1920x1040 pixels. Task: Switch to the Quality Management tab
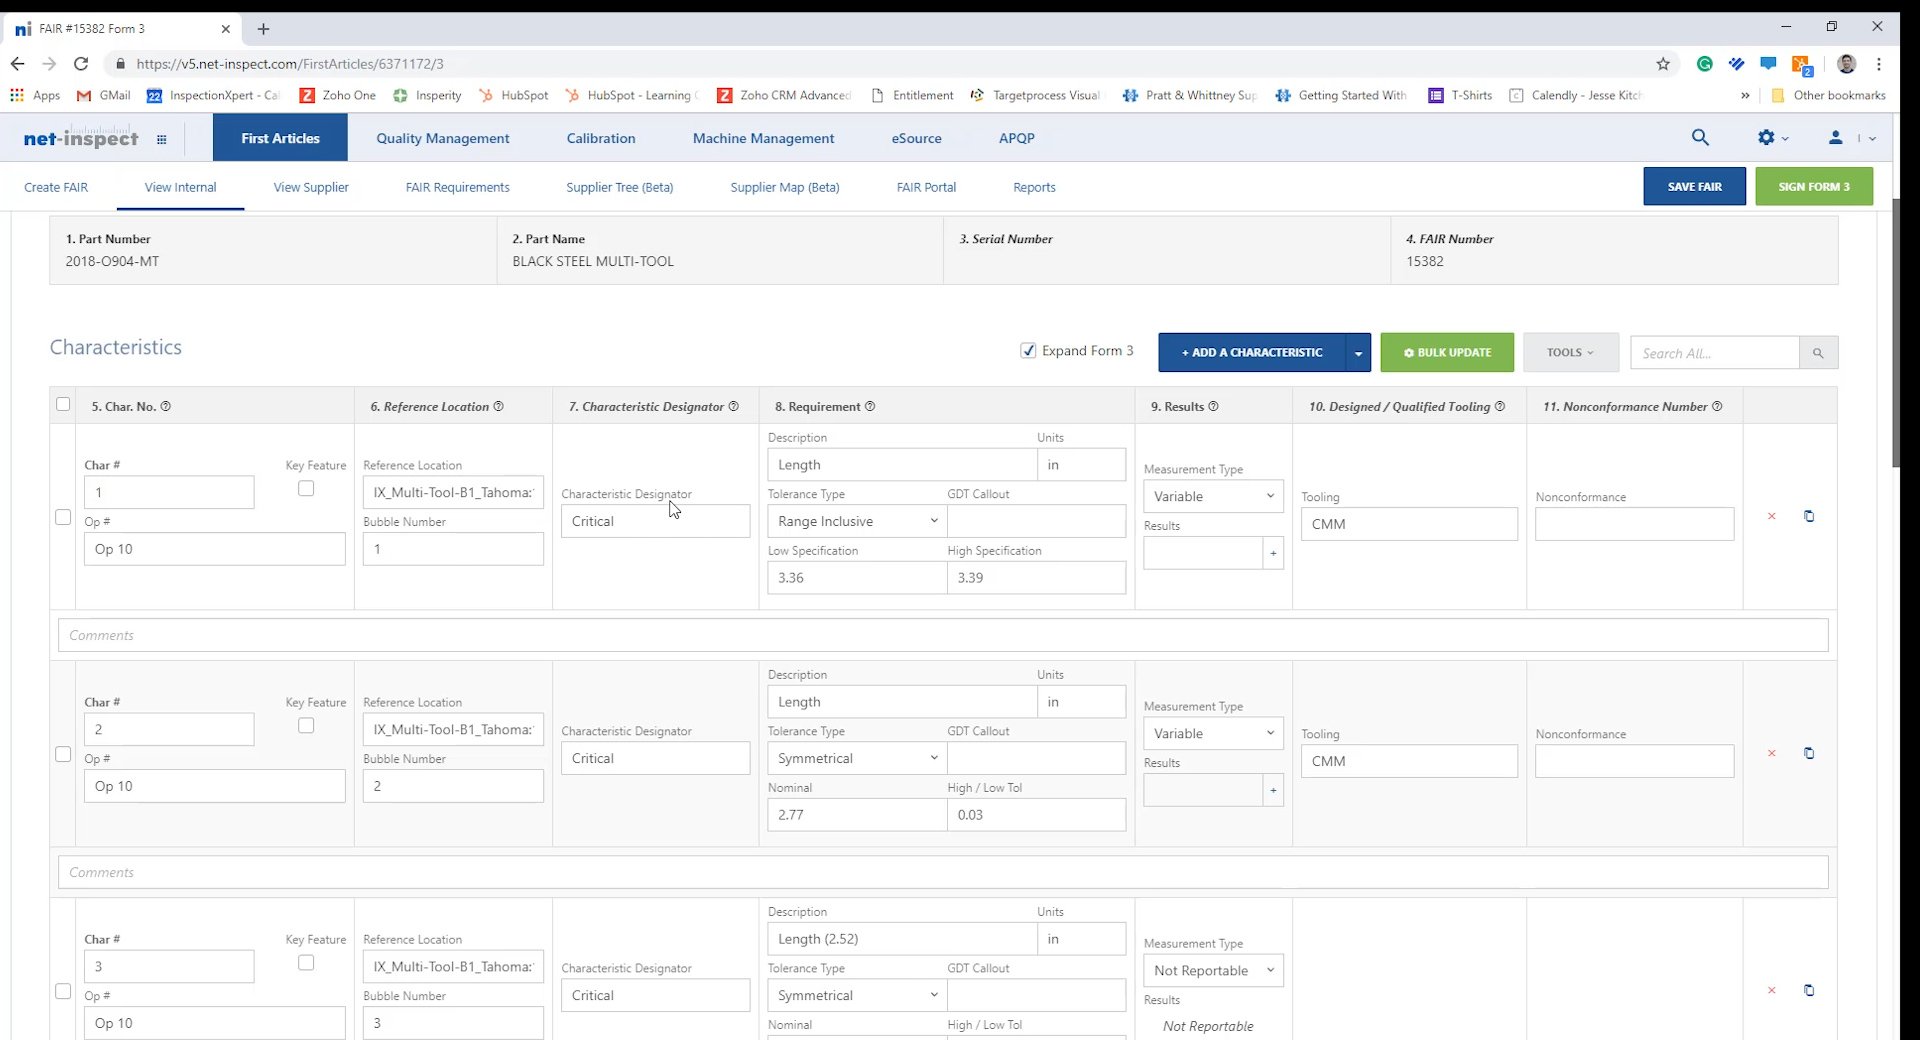tap(442, 137)
